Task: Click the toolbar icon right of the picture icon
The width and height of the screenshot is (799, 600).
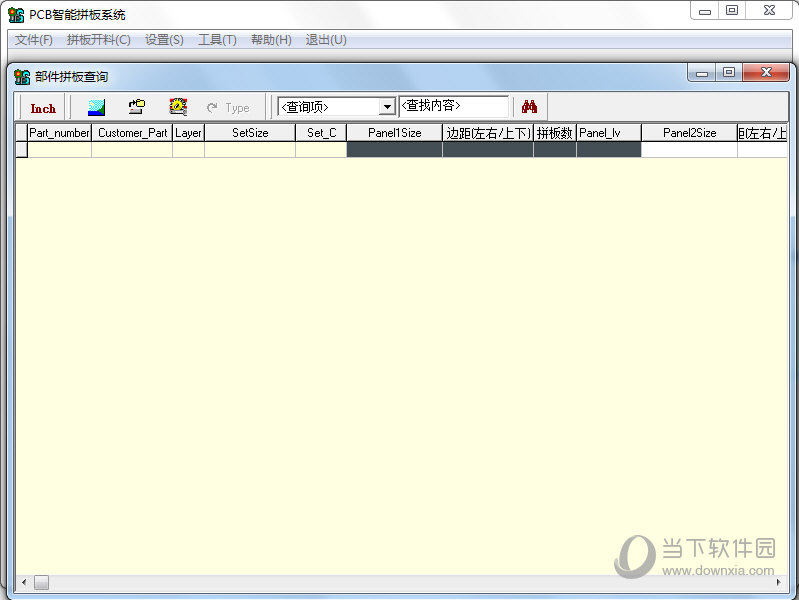Action: click(137, 107)
